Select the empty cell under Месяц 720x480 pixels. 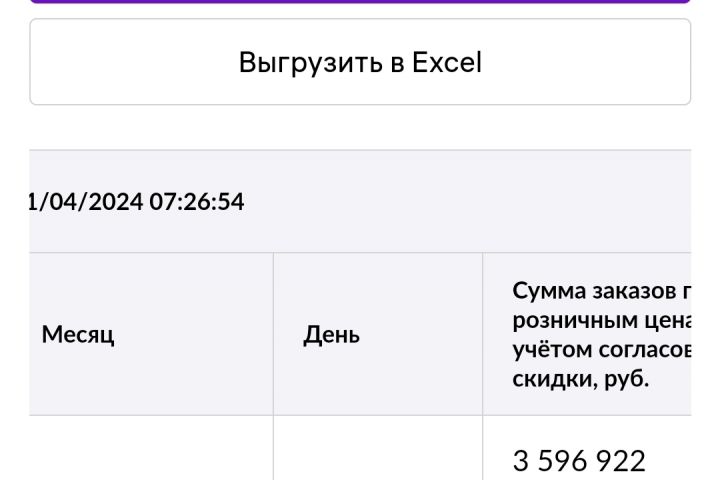(x=150, y=450)
